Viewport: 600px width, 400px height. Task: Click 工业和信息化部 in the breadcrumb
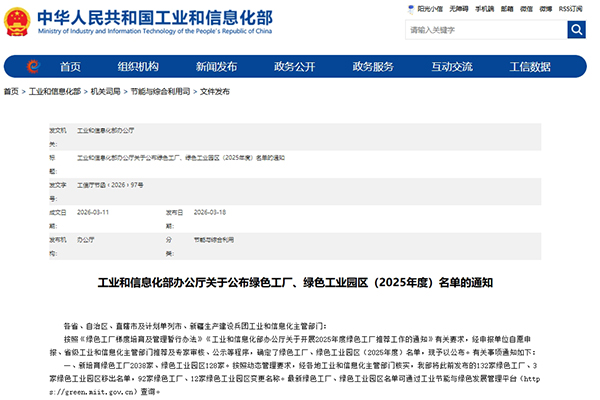pos(54,91)
